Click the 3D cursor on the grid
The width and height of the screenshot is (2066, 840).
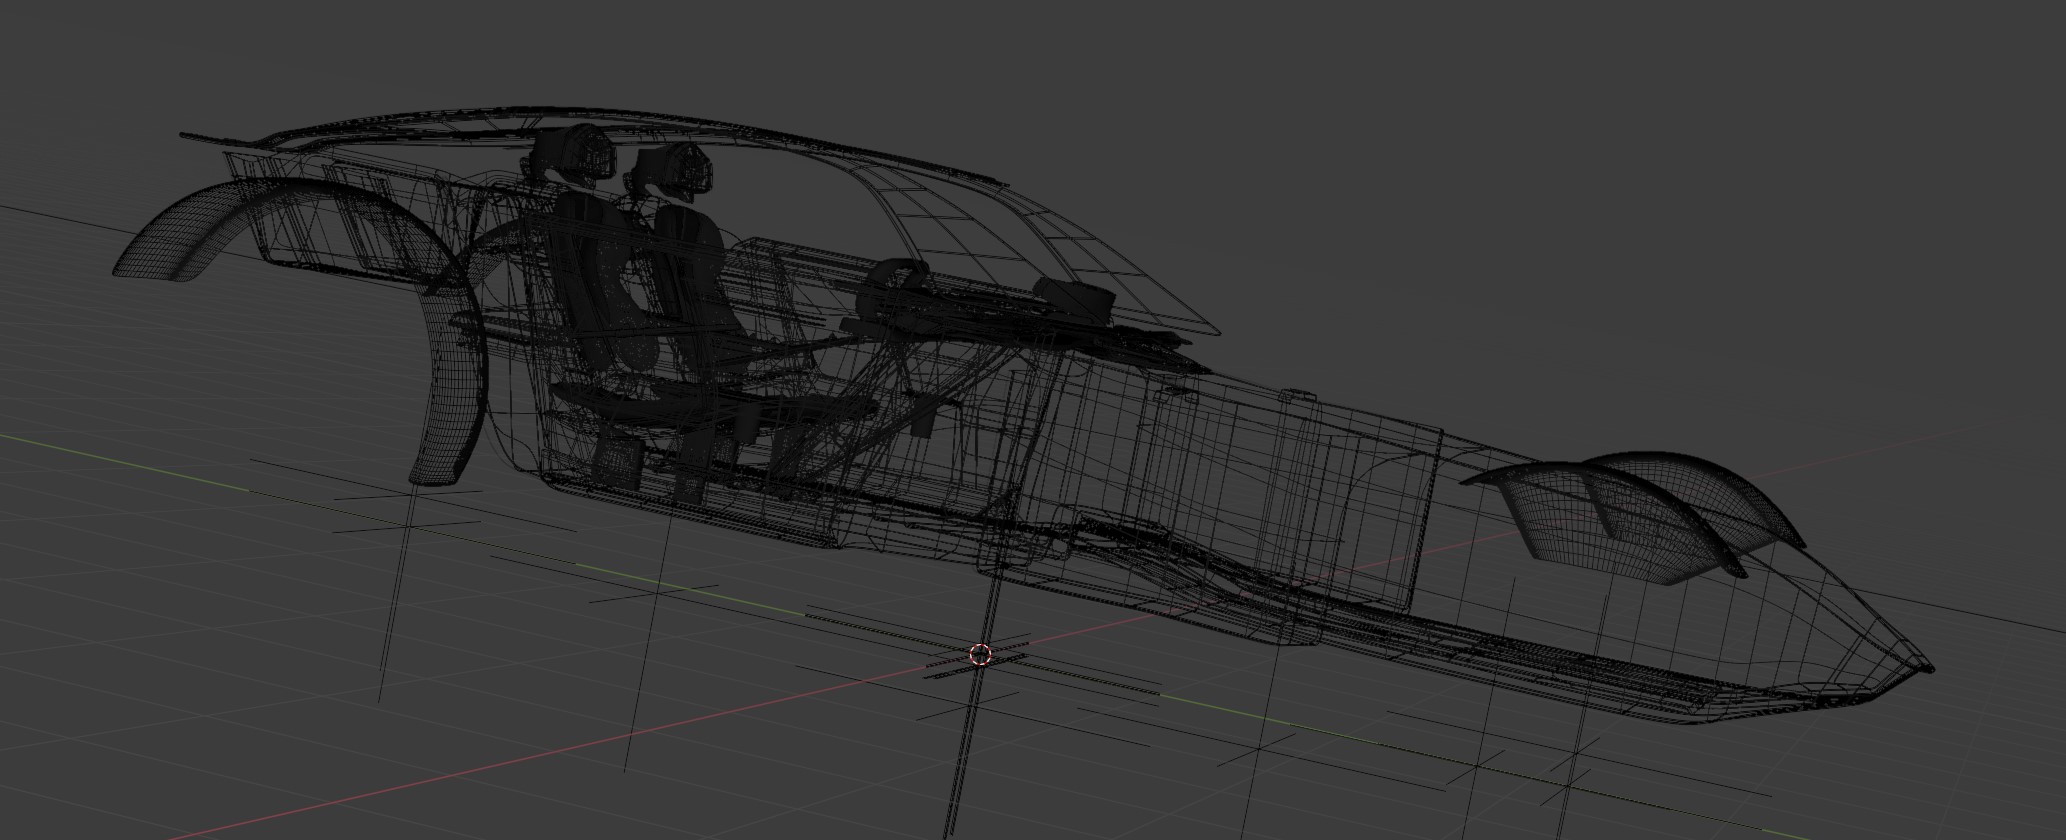pos(980,655)
